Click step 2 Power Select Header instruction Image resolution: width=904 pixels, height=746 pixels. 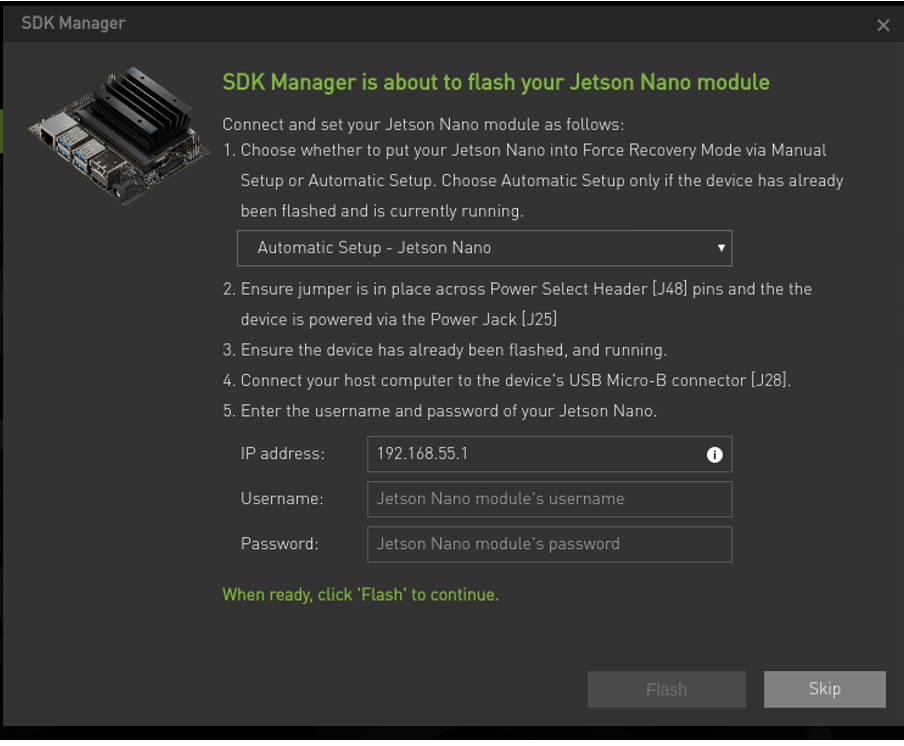click(x=517, y=304)
